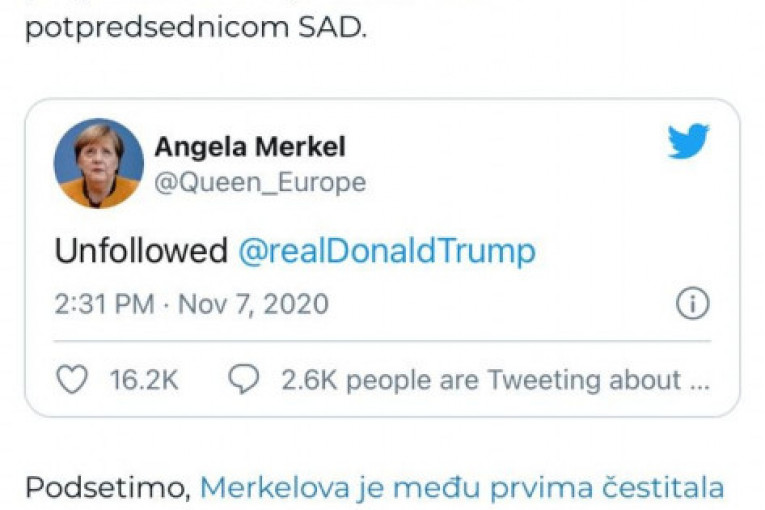
Task: Open the tweet info circle icon
Action: click(x=692, y=303)
